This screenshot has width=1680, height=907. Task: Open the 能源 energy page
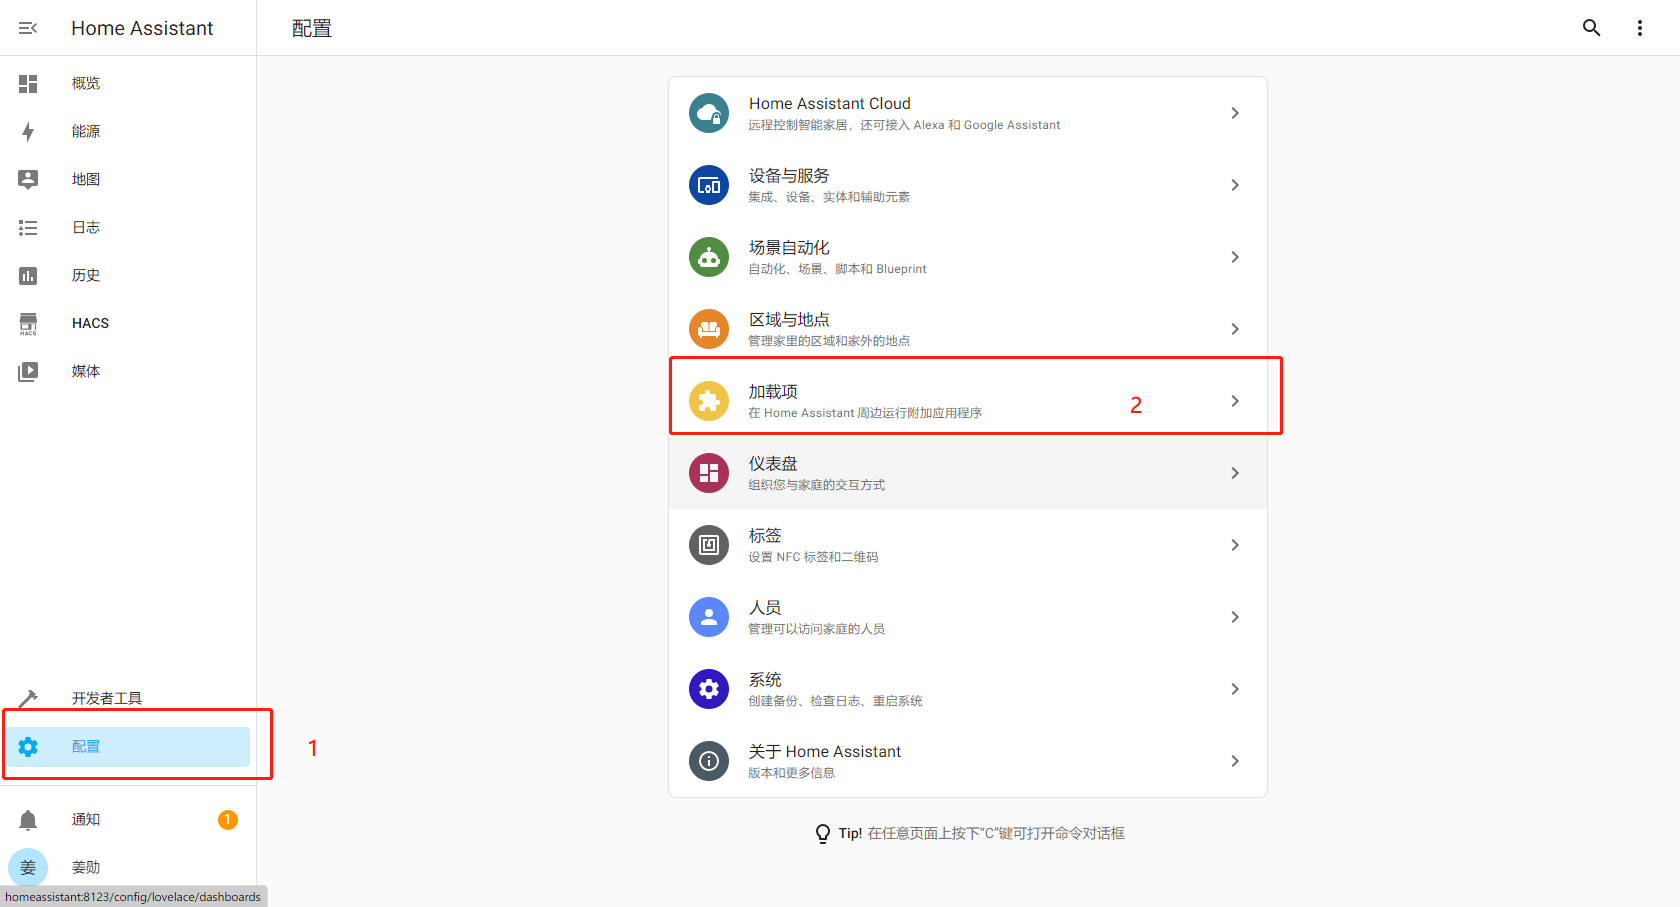[86, 131]
